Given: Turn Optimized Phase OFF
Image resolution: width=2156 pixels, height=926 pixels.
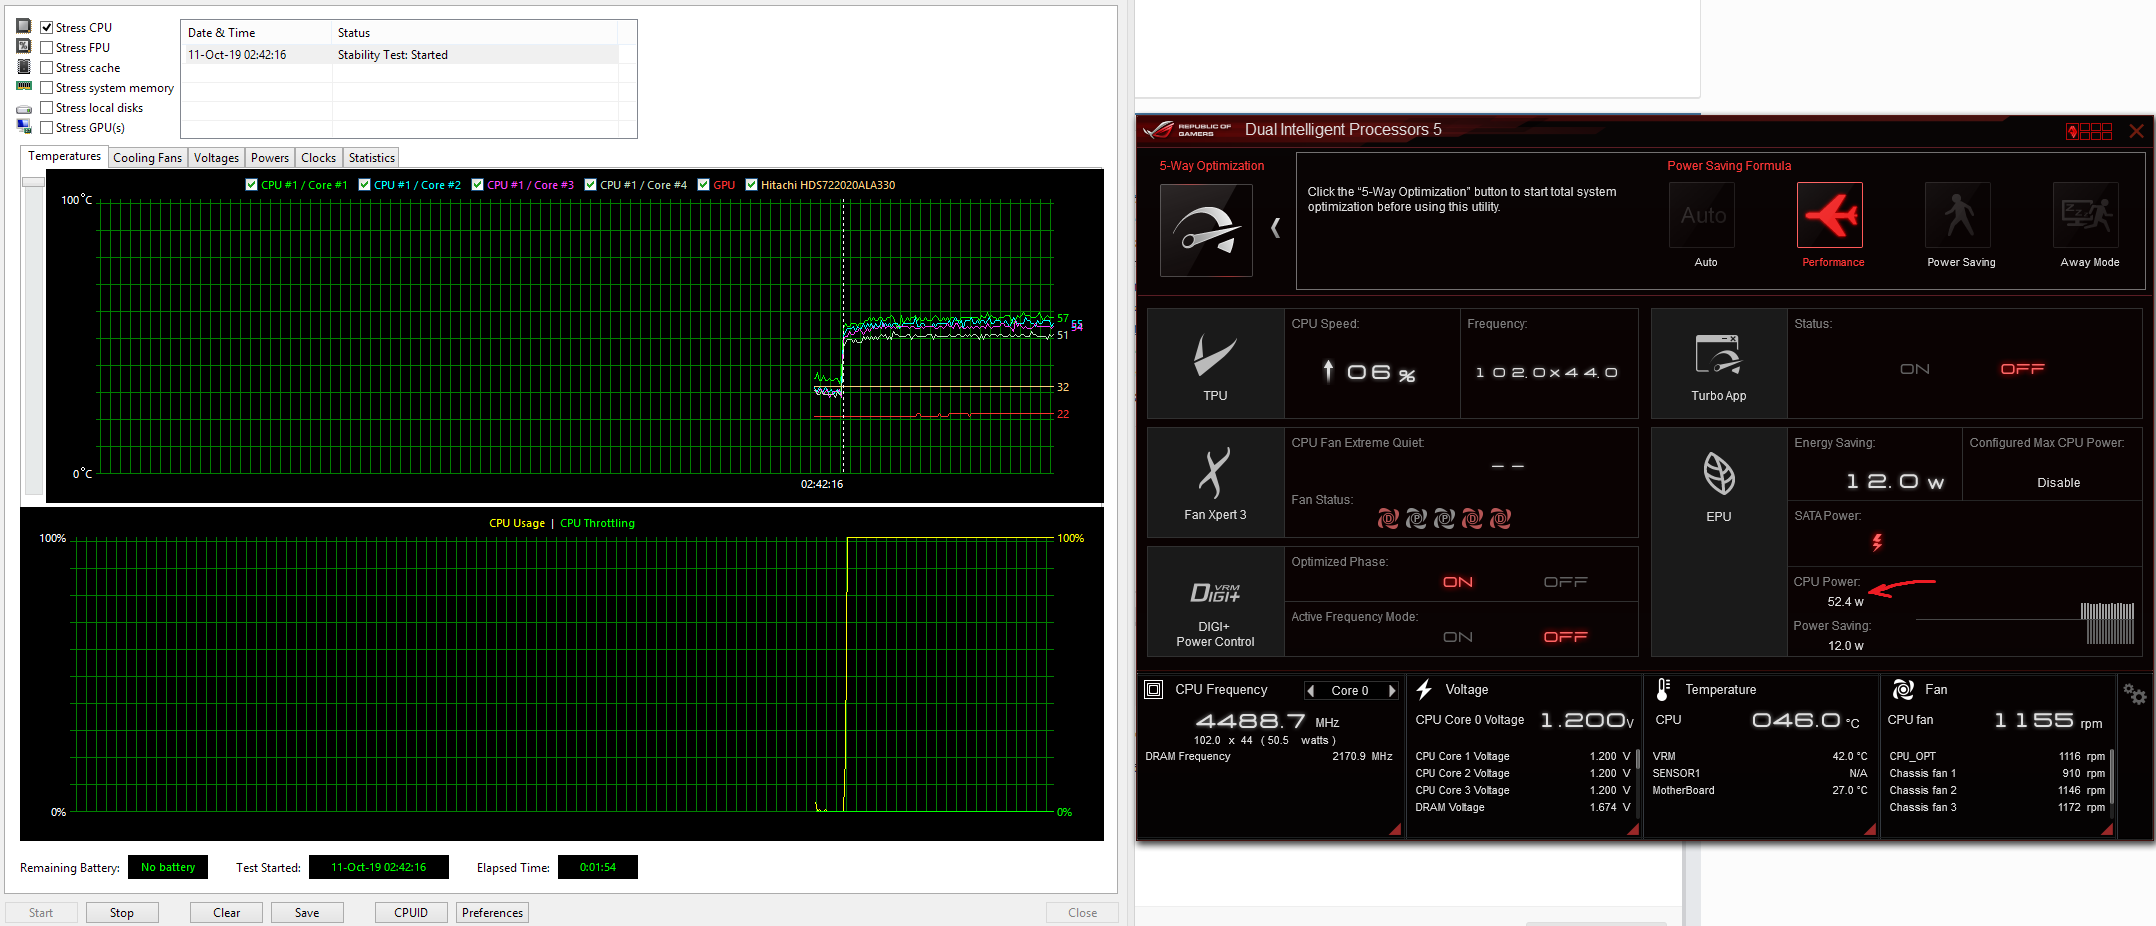Looking at the screenshot, I should click(1565, 582).
